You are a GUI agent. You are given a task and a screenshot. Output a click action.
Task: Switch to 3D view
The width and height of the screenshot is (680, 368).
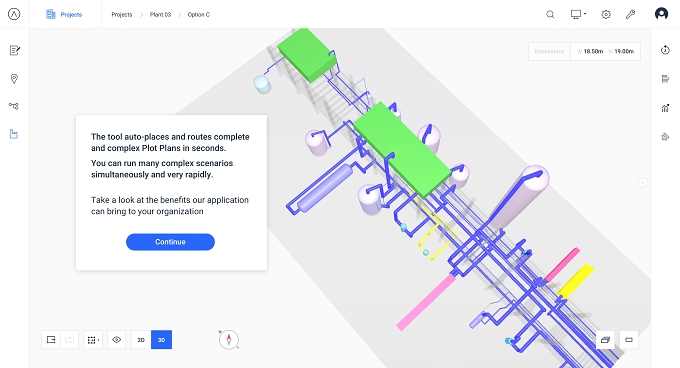click(x=161, y=340)
